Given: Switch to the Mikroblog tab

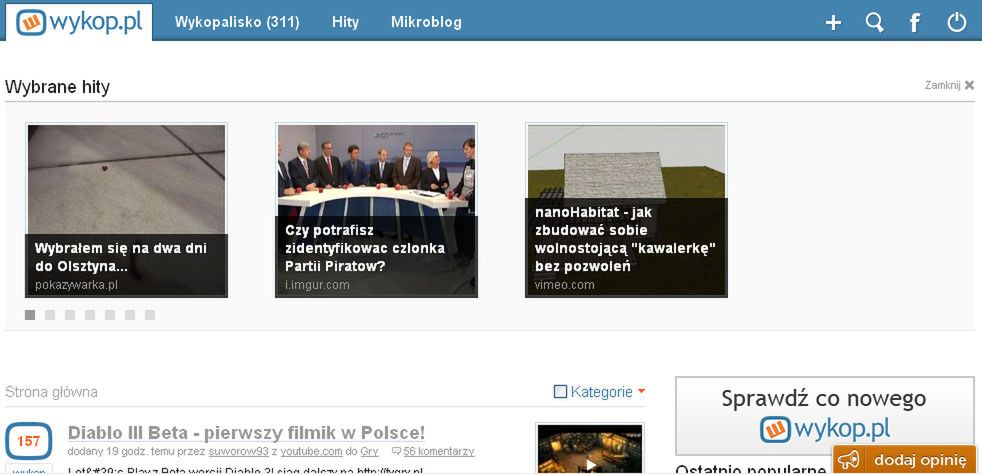Looking at the screenshot, I should coord(426,22).
